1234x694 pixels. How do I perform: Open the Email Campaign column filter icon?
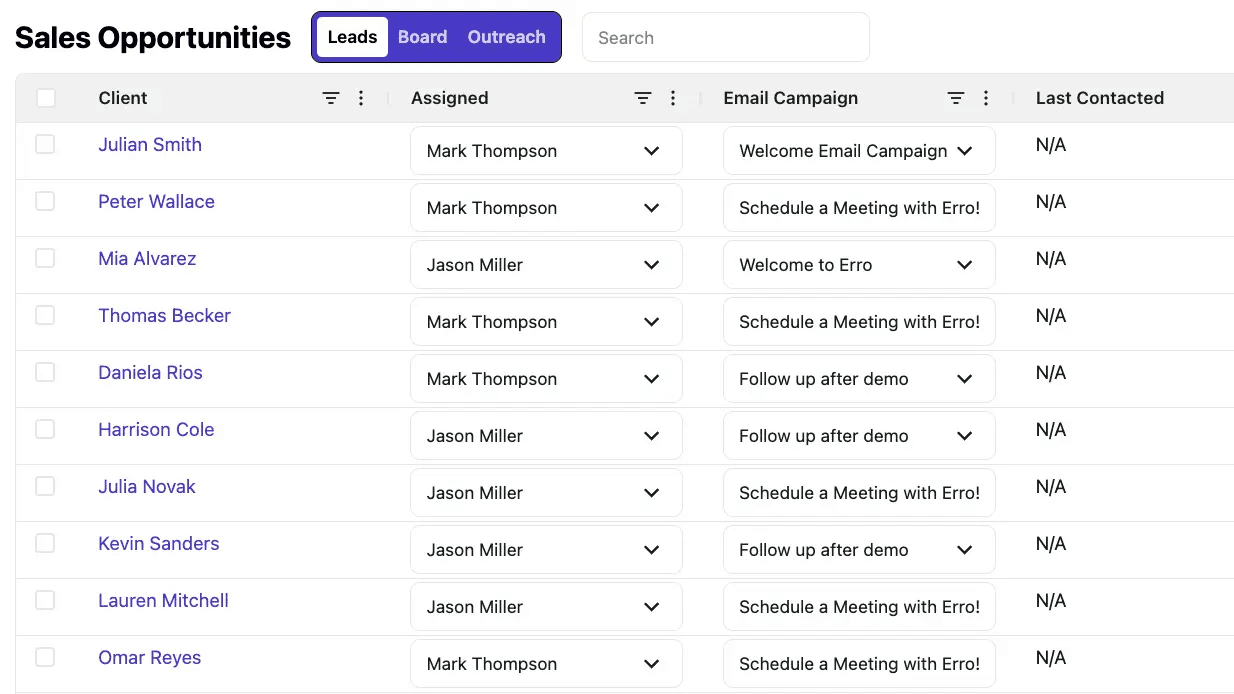pos(956,98)
